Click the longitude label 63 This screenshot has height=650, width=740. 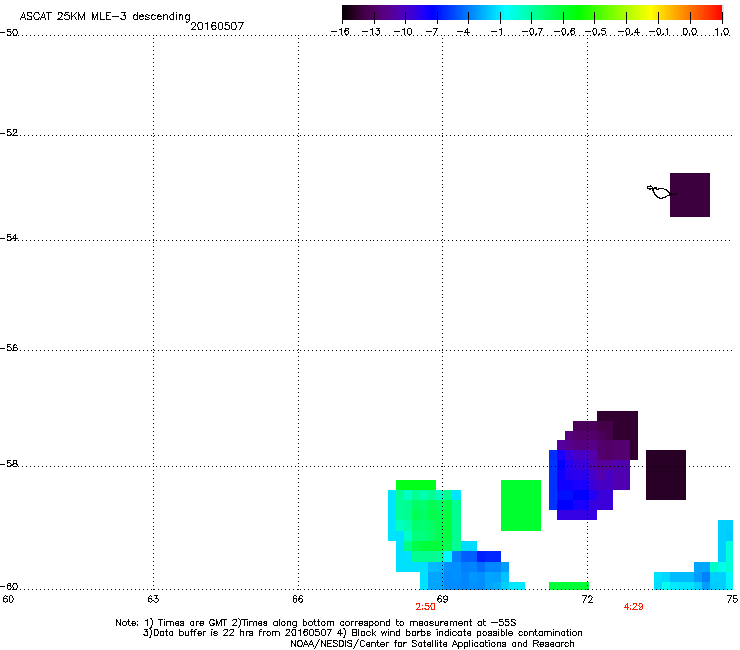coord(153,599)
